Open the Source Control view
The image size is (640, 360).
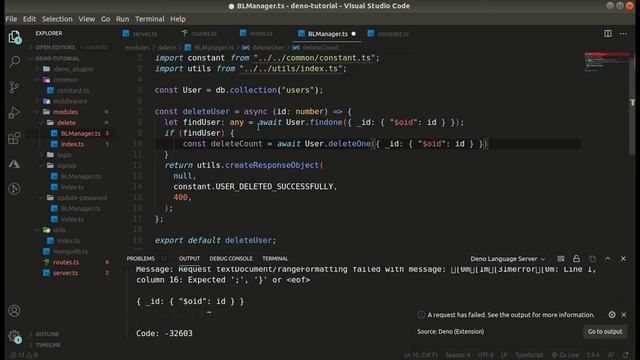click(14, 87)
